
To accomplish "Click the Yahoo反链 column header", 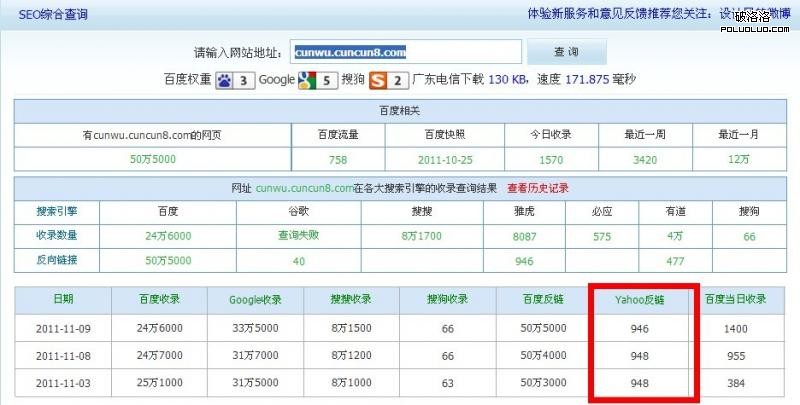I will [640, 299].
